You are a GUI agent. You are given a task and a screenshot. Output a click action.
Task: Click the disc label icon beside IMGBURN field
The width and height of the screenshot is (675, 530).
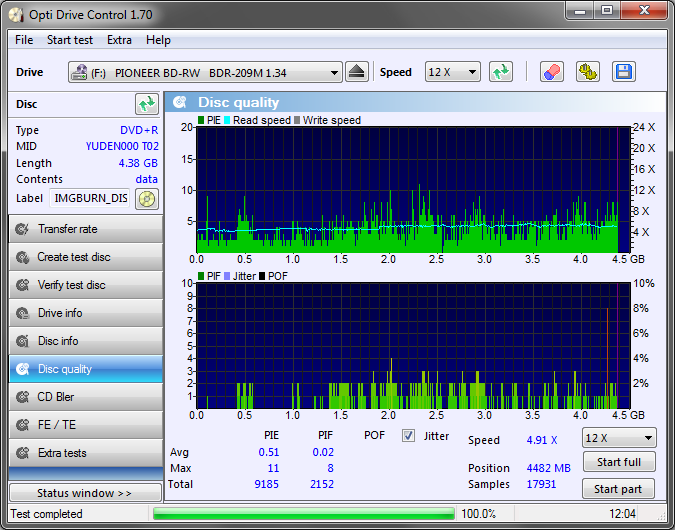147,198
